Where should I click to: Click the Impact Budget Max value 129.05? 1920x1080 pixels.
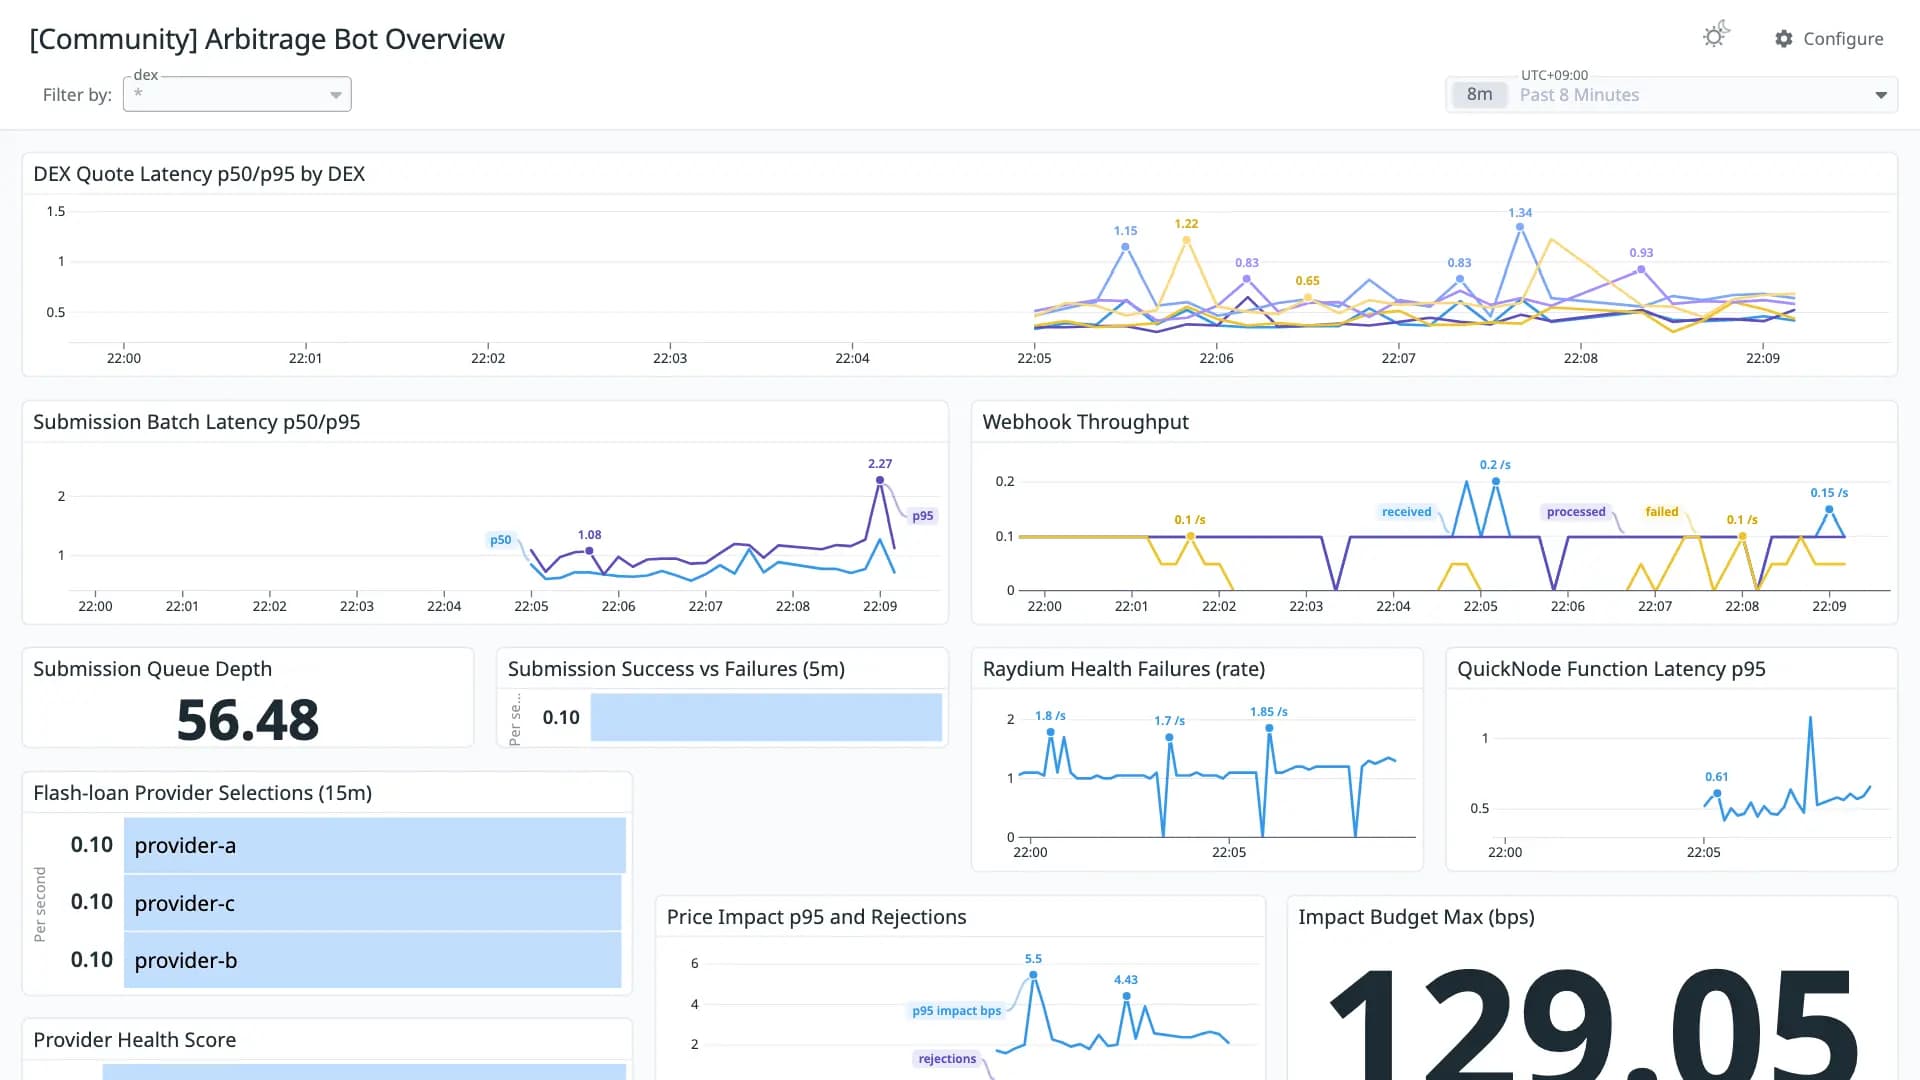tap(1594, 1025)
